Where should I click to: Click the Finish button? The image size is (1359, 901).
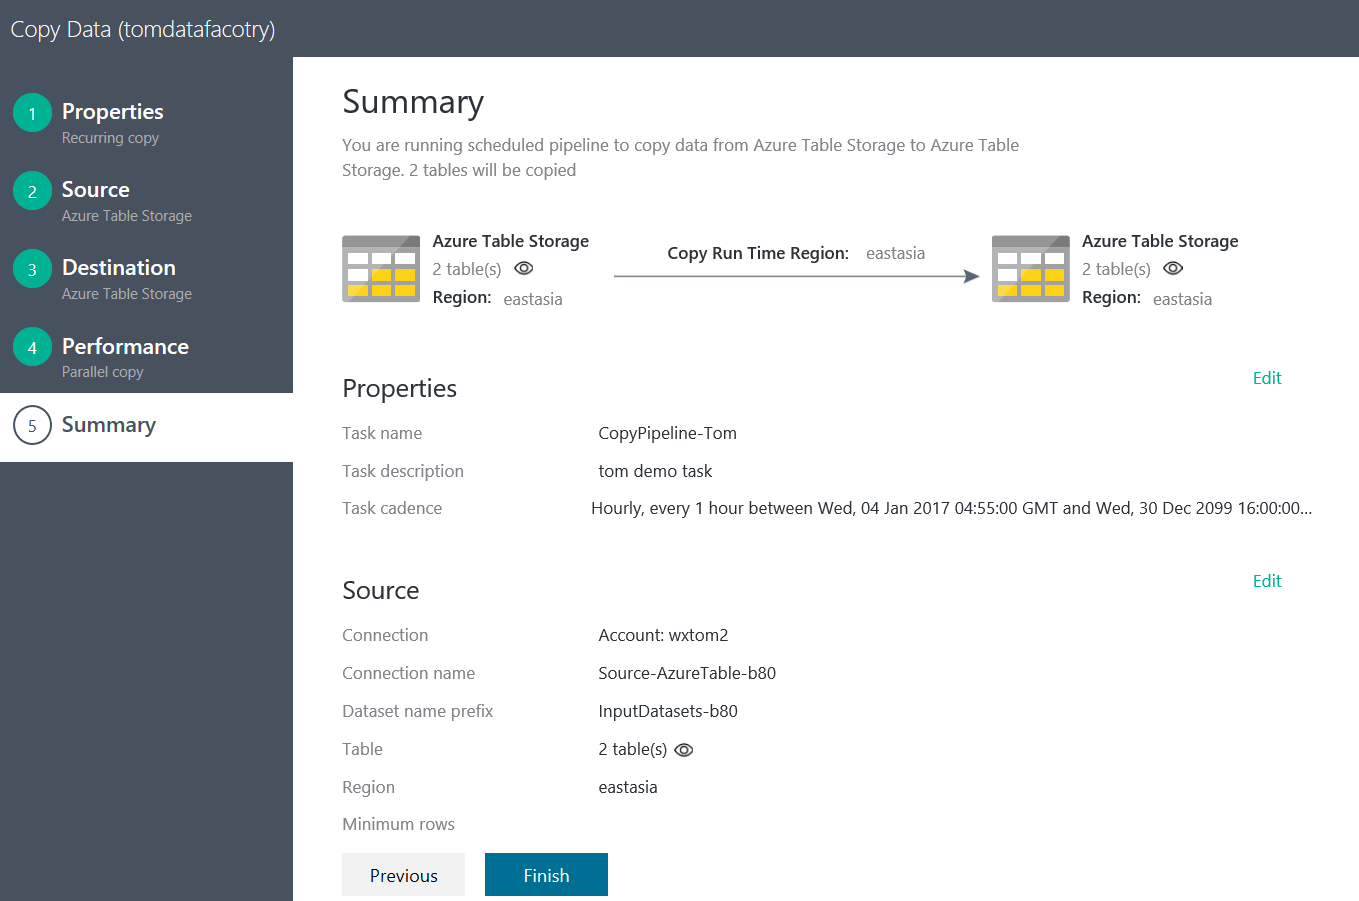(x=546, y=875)
